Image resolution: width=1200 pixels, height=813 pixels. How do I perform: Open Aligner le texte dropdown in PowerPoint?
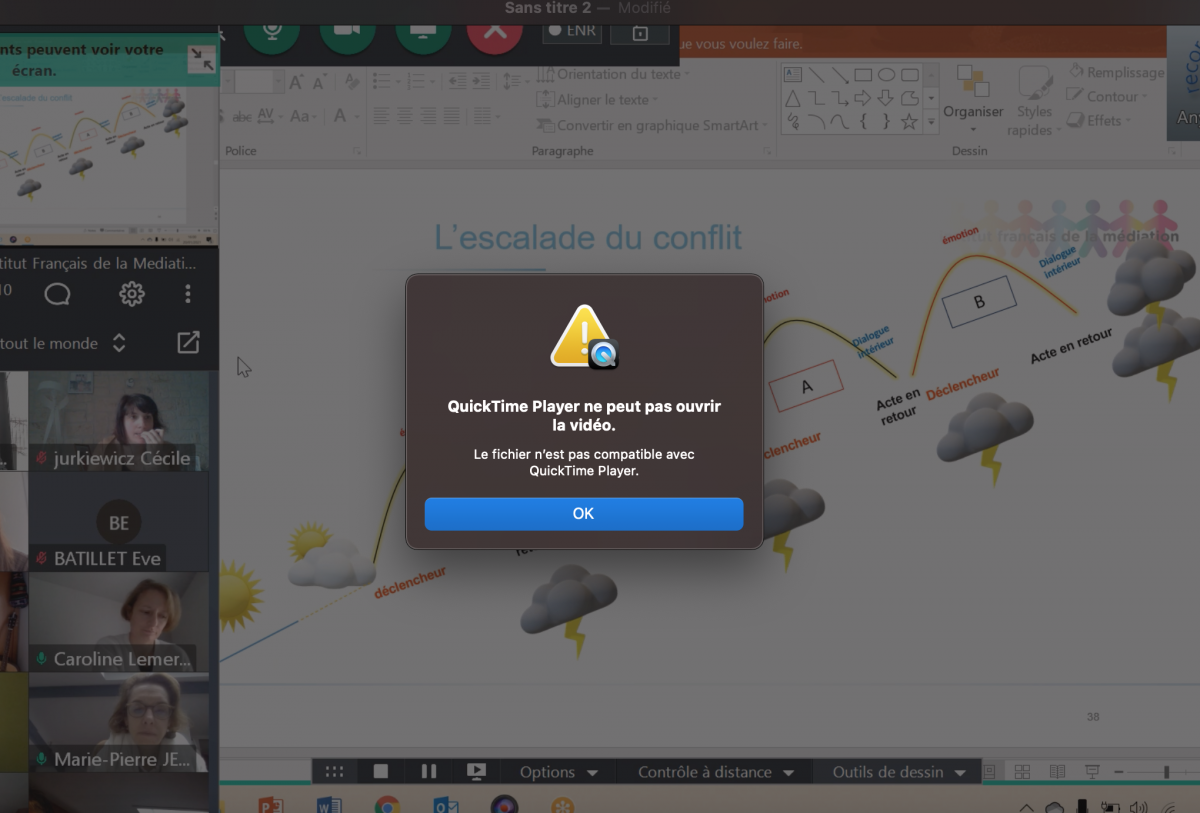598,100
